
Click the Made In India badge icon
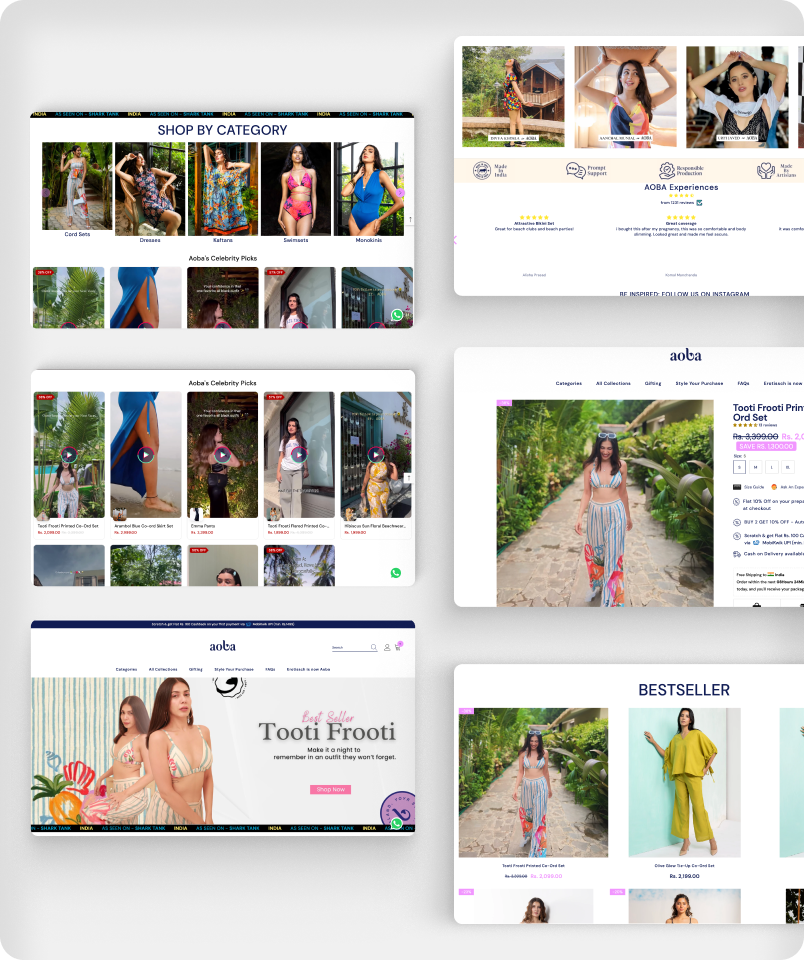(x=481, y=171)
